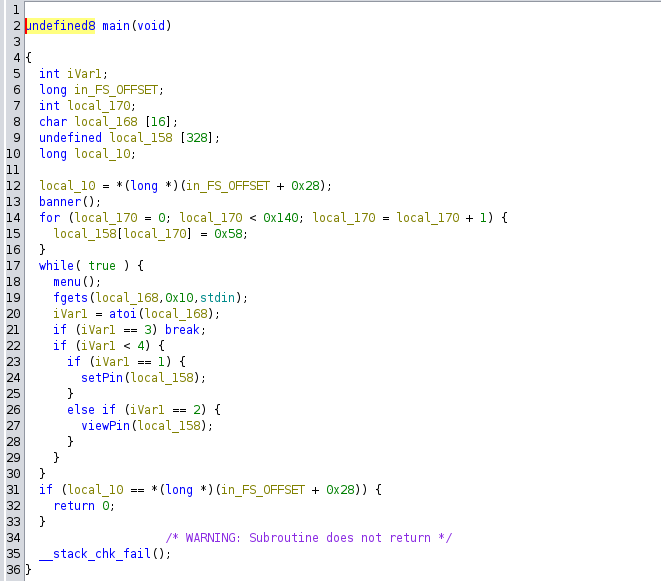This screenshot has width=661, height=581.
Task: Select 'local_170' in the int declaration on line 7
Action: click(x=99, y=105)
